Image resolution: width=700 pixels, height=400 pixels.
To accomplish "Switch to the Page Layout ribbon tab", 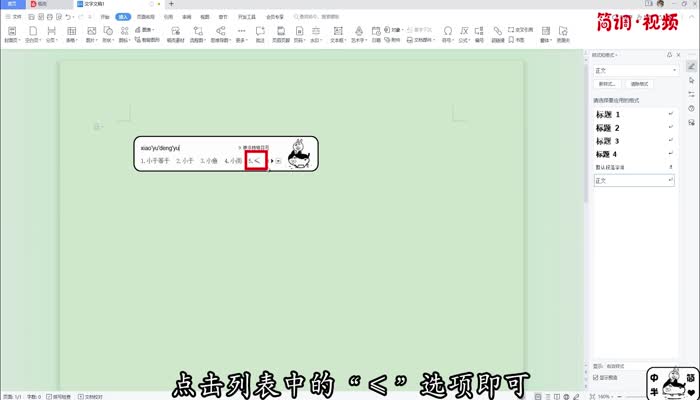I will [x=146, y=17].
